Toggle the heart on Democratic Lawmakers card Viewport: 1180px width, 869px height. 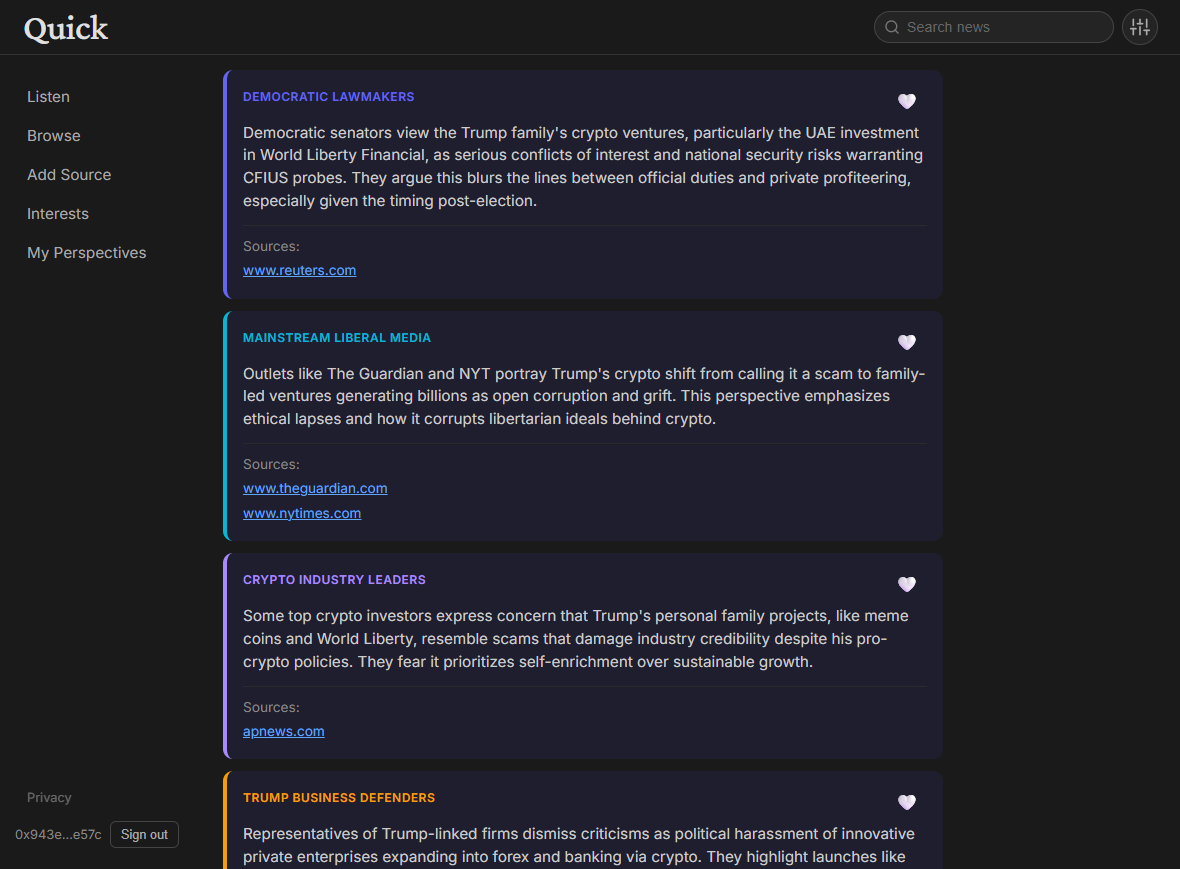pyautogui.click(x=906, y=101)
